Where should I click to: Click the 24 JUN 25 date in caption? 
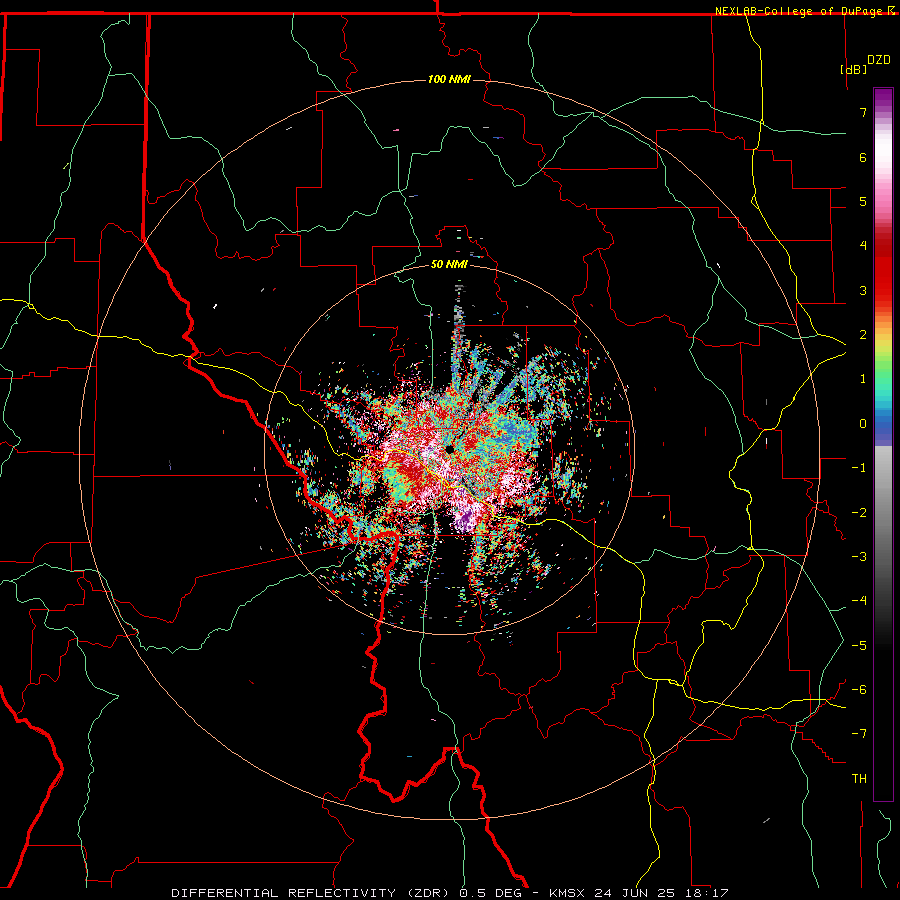coord(633,893)
